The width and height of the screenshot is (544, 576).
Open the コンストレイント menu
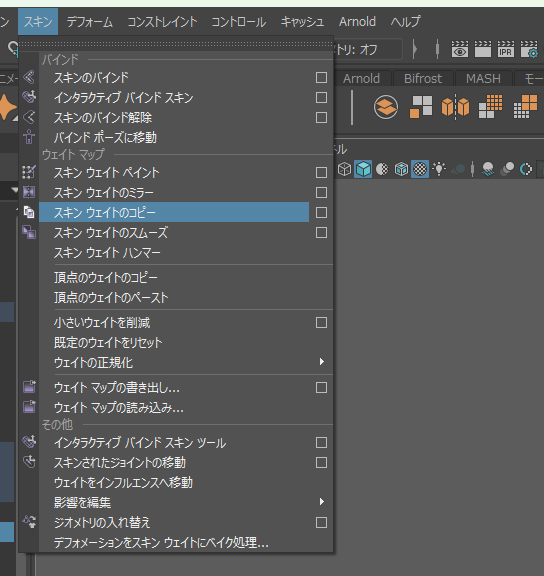162,22
